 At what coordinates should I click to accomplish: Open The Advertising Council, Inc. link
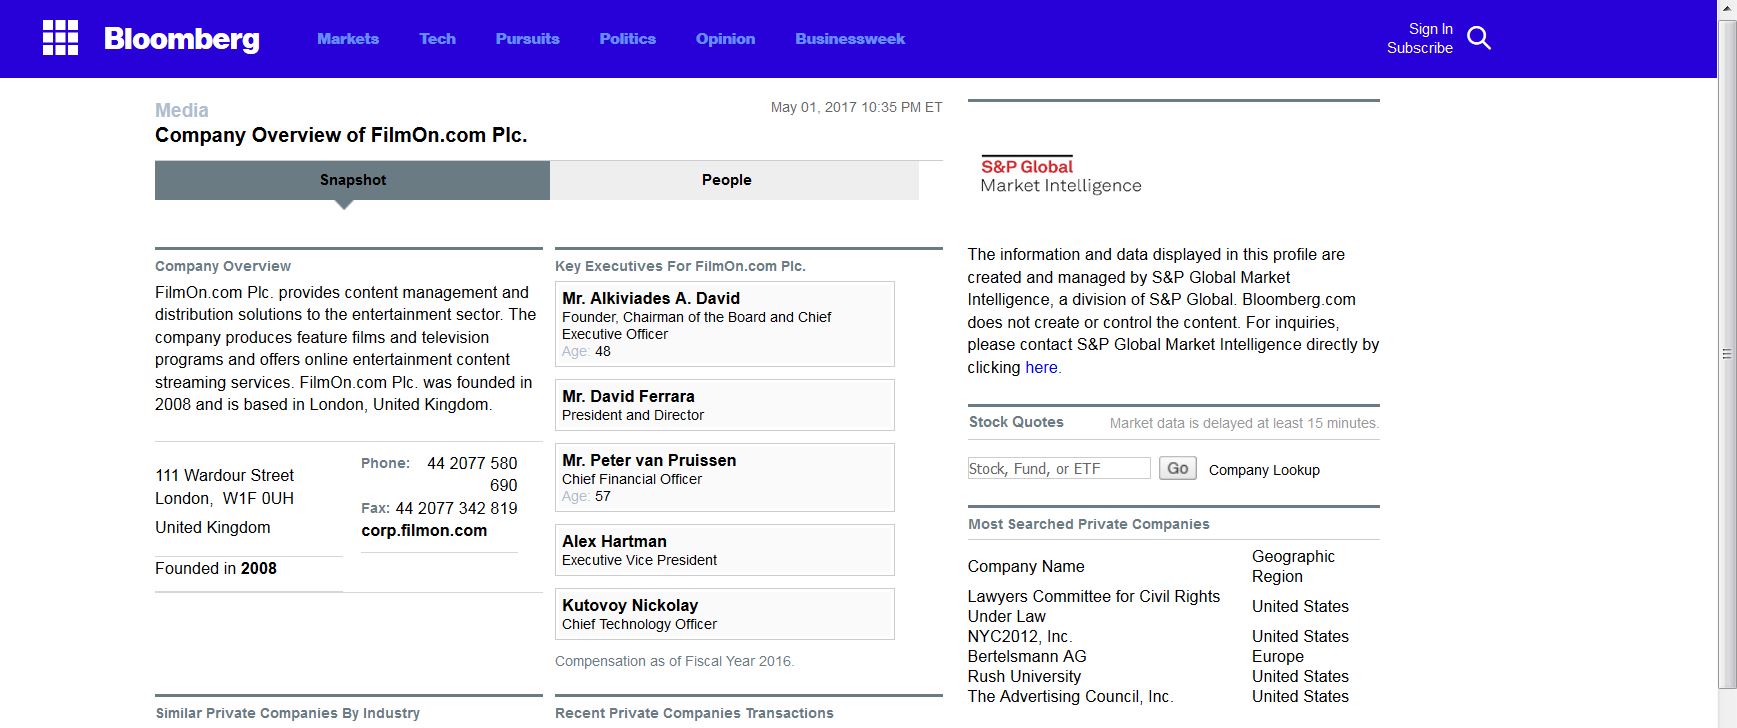tap(1070, 696)
